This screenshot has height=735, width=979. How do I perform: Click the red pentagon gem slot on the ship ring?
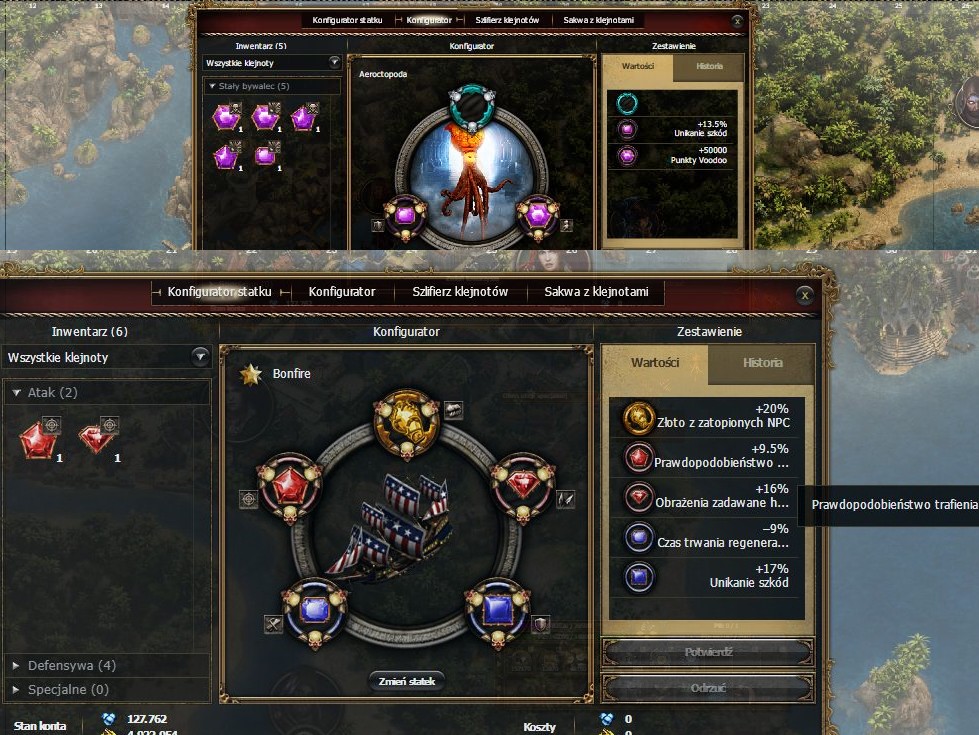click(290, 487)
